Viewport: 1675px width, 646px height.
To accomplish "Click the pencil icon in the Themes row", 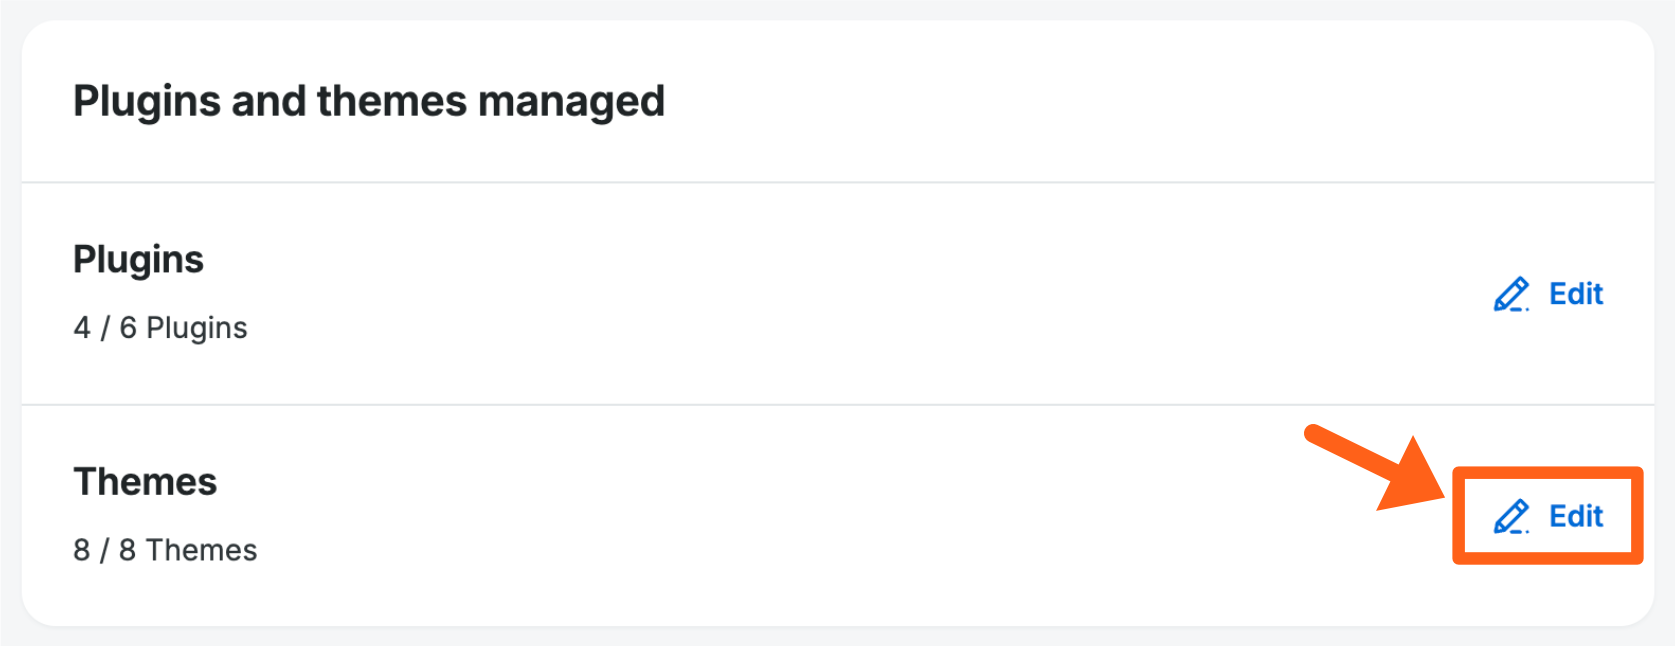I will click(x=1511, y=516).
